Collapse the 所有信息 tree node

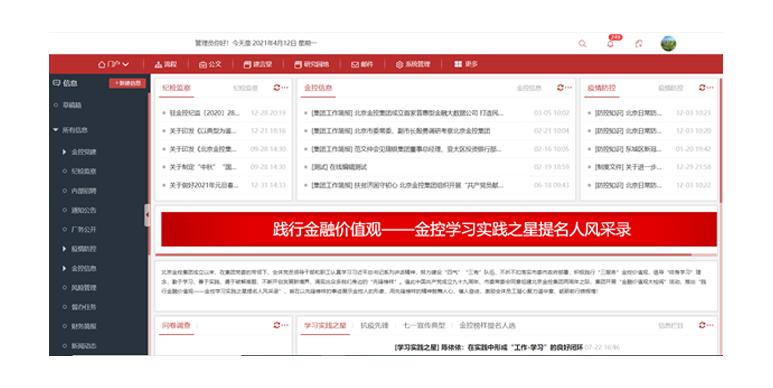click(56, 130)
